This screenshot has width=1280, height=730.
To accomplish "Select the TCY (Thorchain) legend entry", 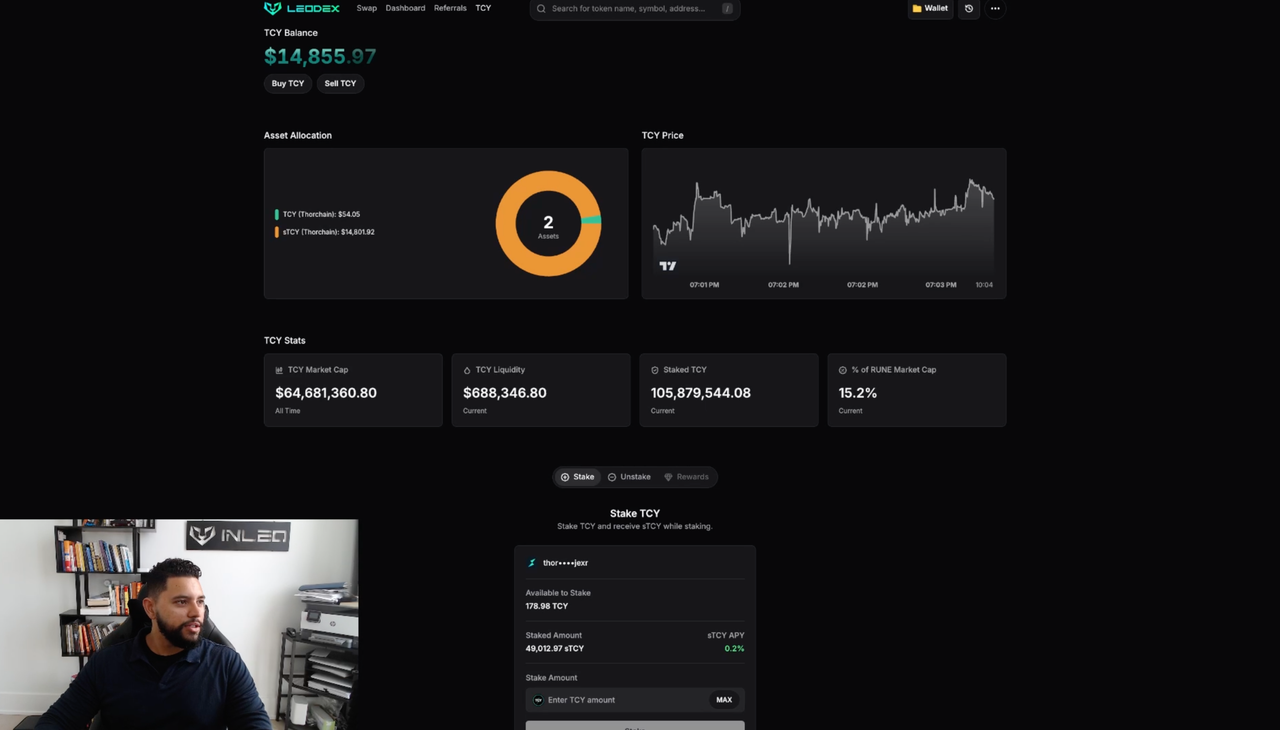I will tap(321, 214).
